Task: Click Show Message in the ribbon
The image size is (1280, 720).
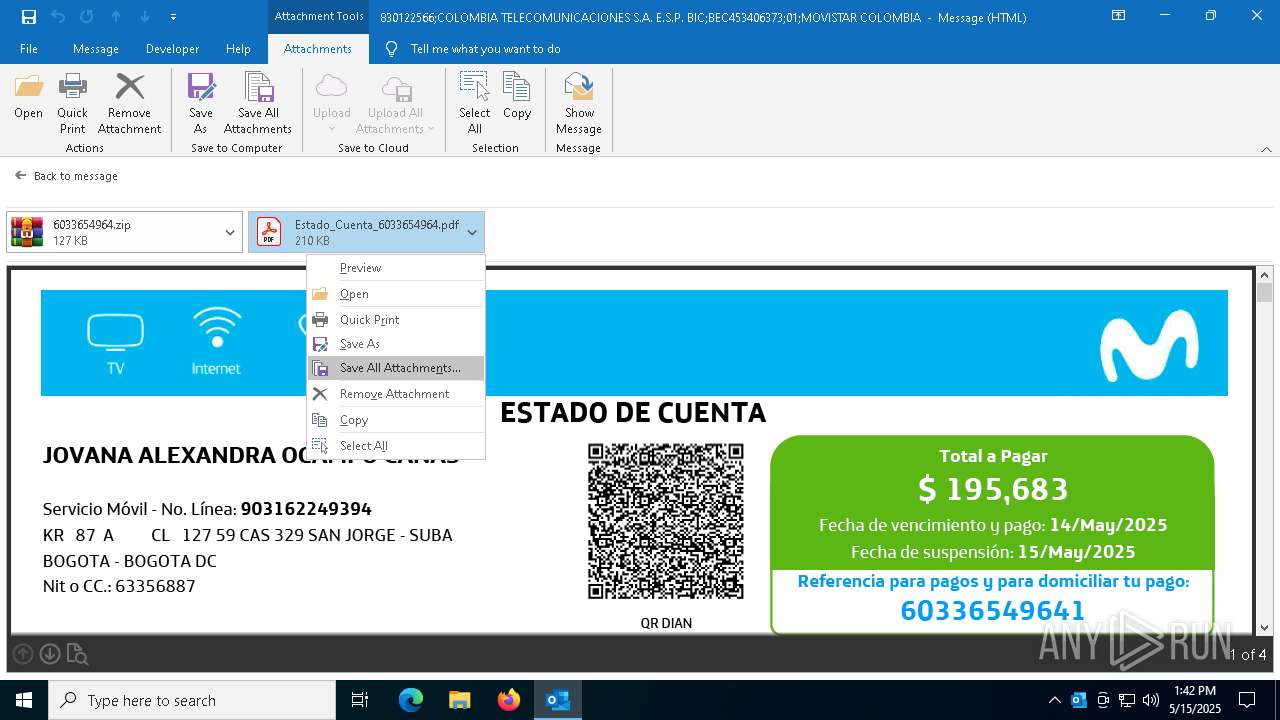Action: pos(579,104)
